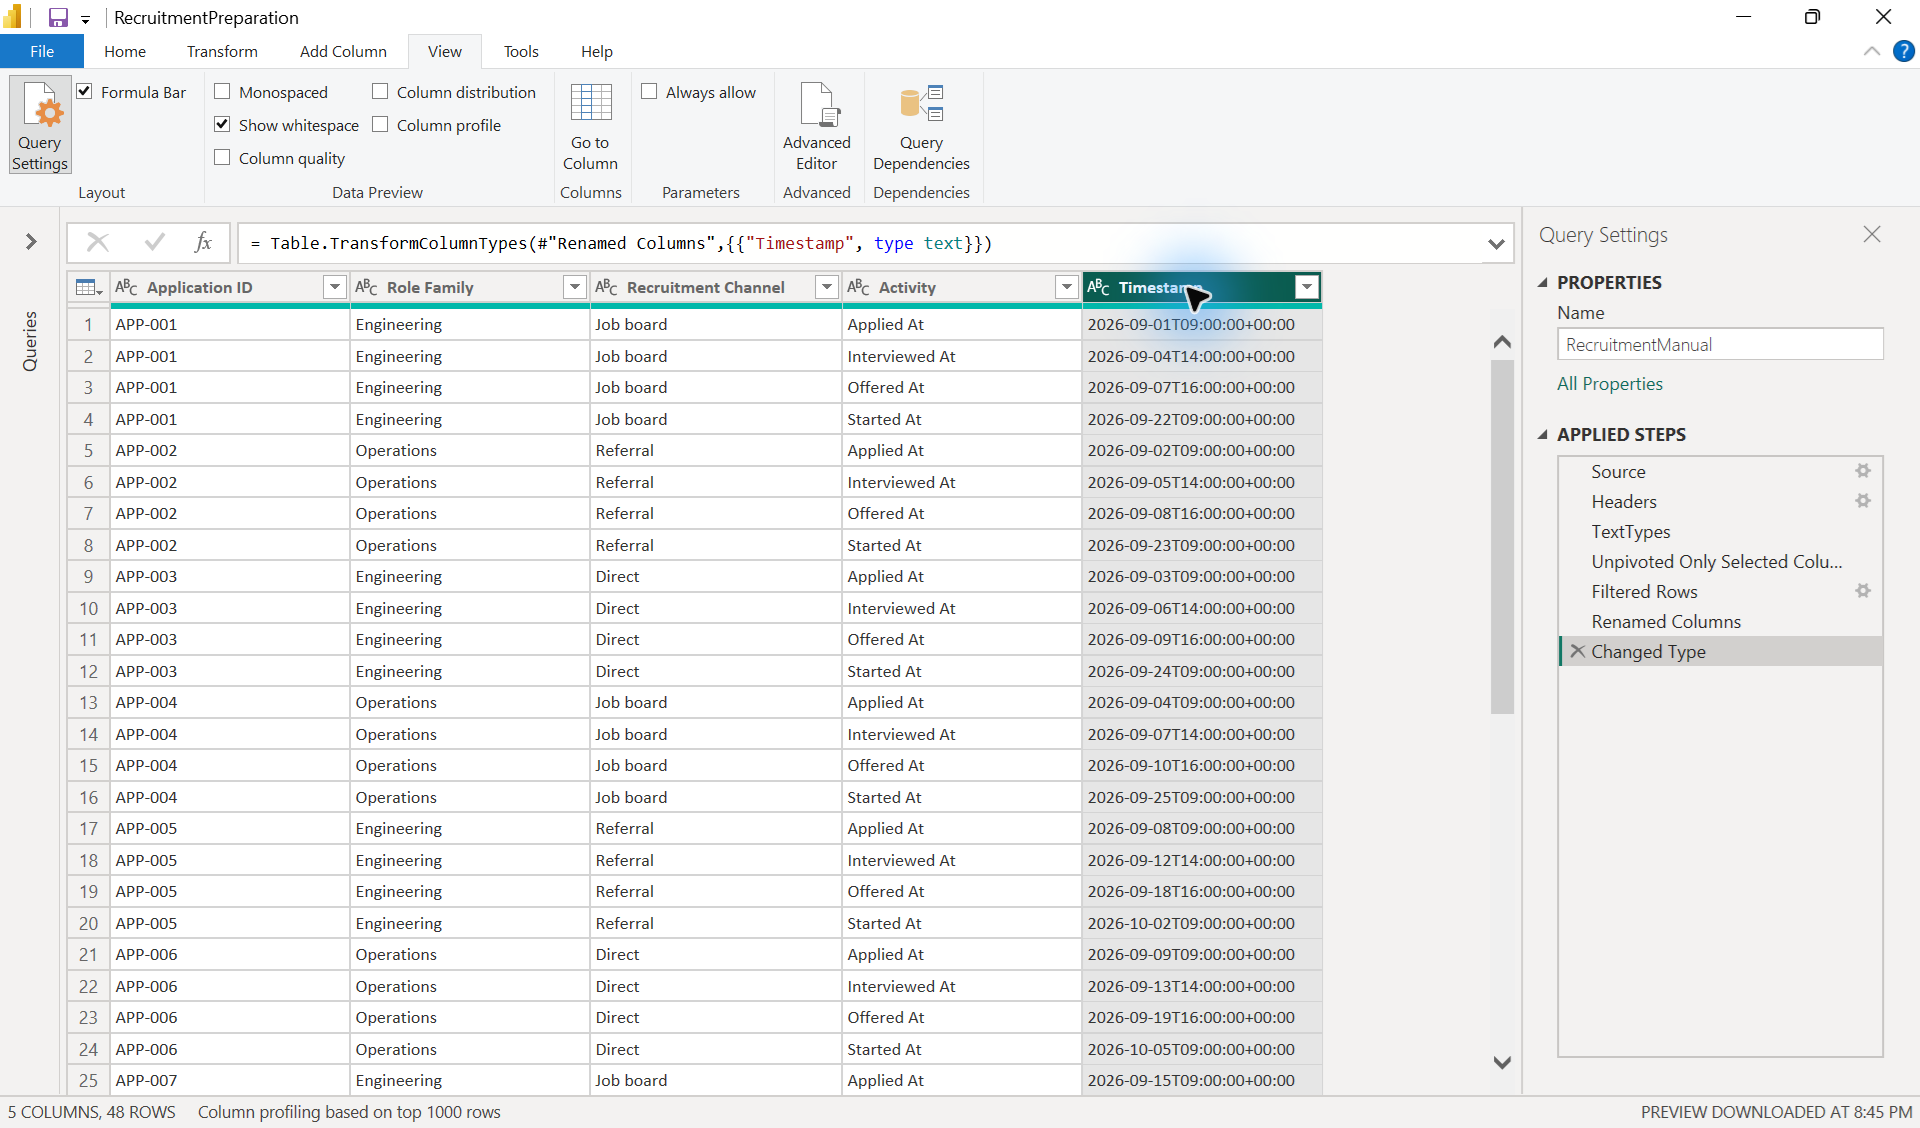Open the Timestamp column filter dropdown
1920x1128 pixels.
tap(1306, 288)
